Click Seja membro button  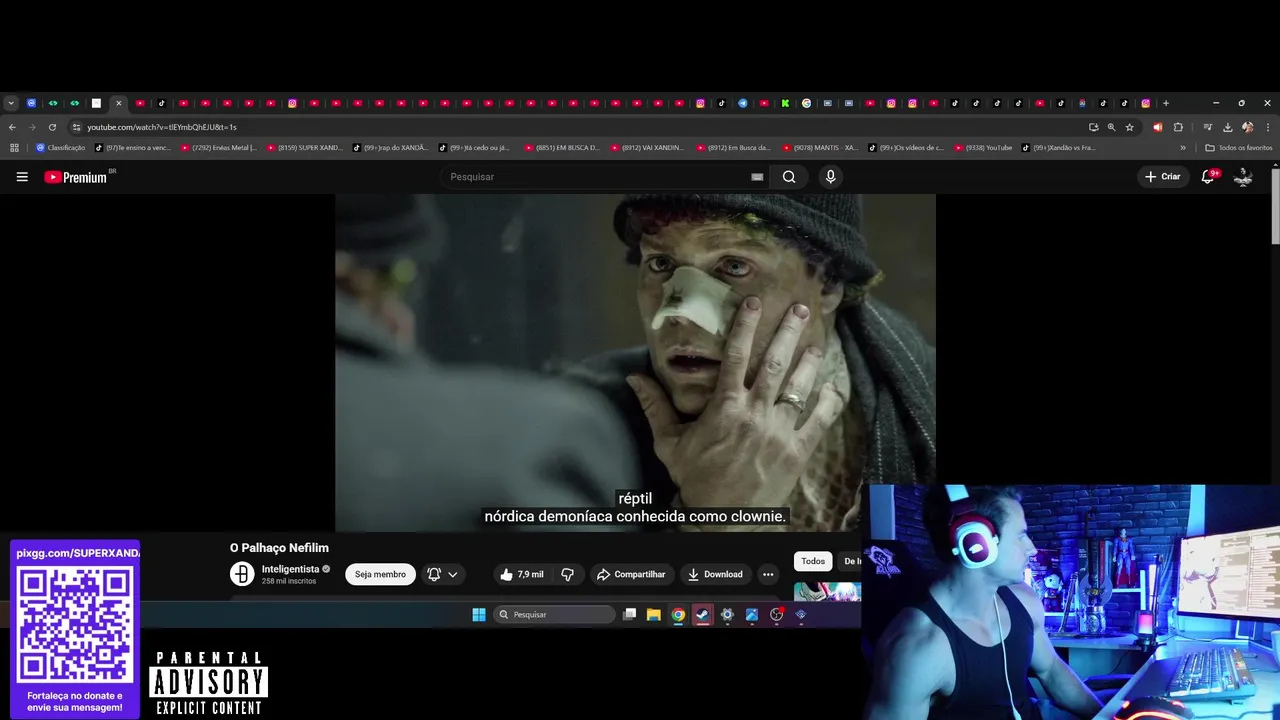point(380,574)
